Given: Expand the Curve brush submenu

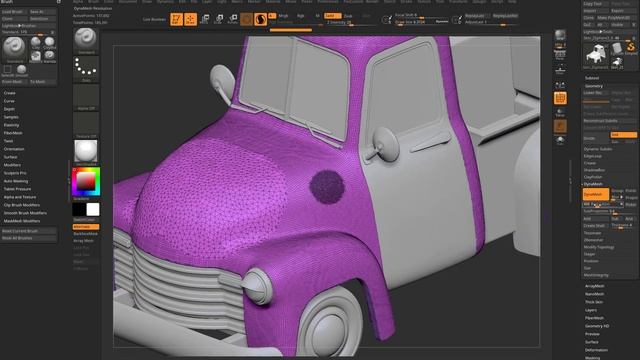Looking at the screenshot, I should [x=9, y=101].
